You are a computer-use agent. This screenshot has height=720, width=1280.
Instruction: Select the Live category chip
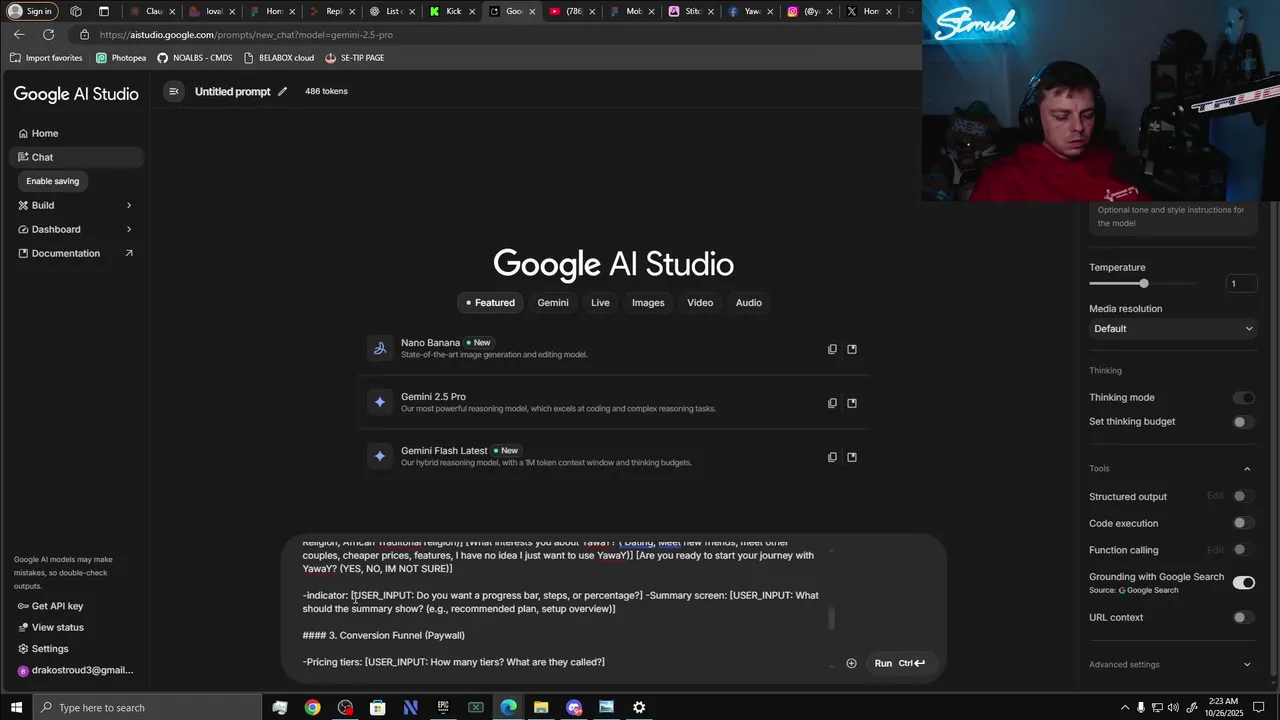pyautogui.click(x=600, y=303)
